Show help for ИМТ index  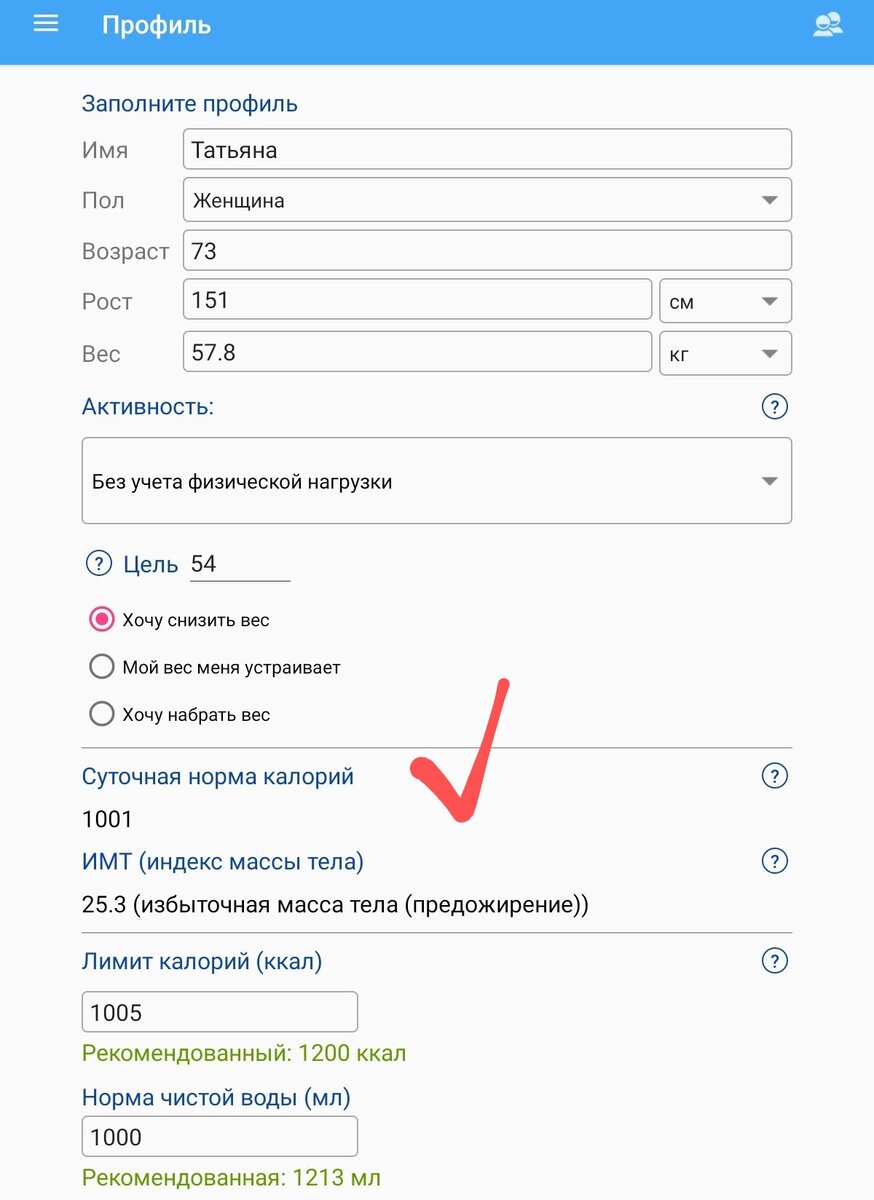774,861
